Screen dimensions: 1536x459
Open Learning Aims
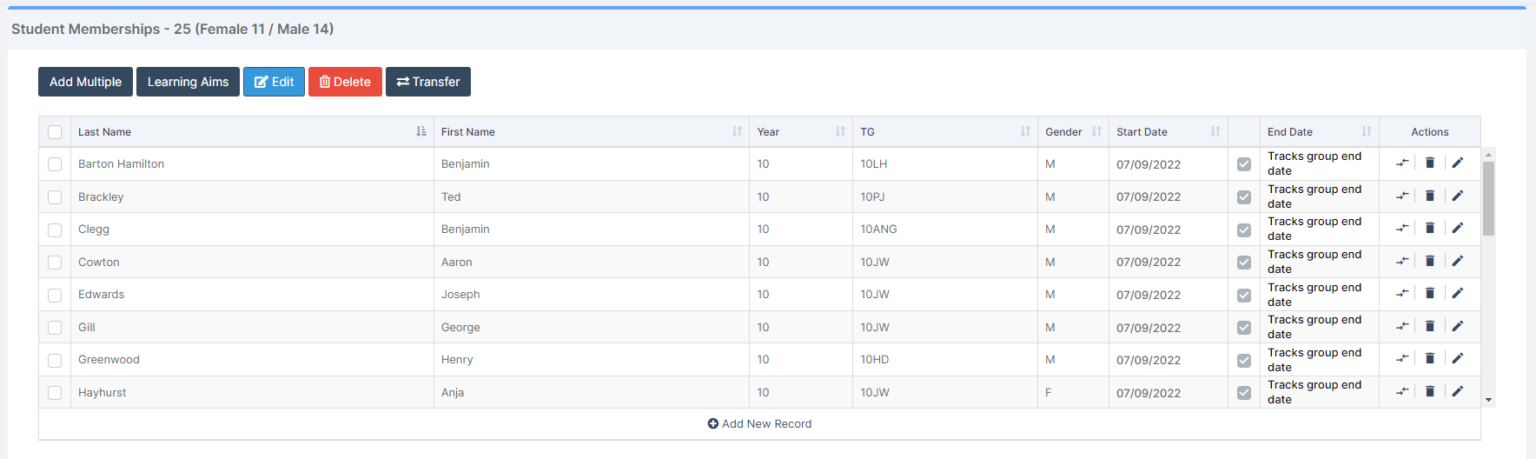click(x=188, y=82)
